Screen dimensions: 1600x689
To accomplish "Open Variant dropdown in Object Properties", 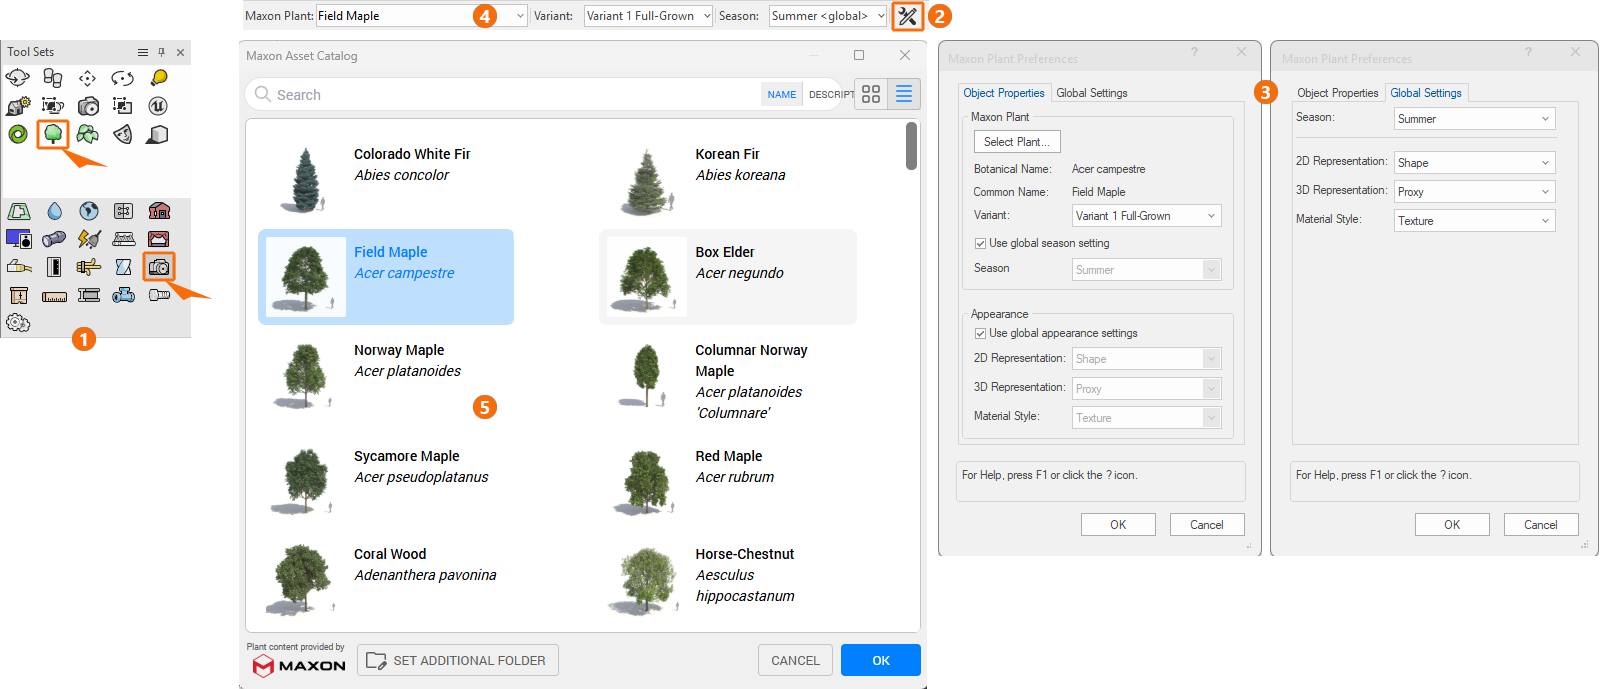I will point(1147,216).
